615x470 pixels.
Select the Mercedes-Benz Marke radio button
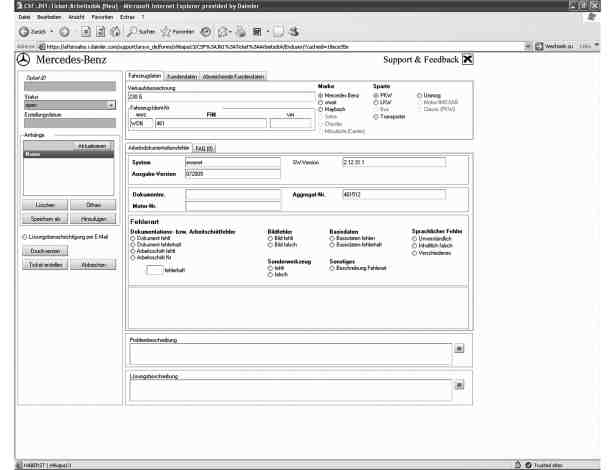point(320,95)
